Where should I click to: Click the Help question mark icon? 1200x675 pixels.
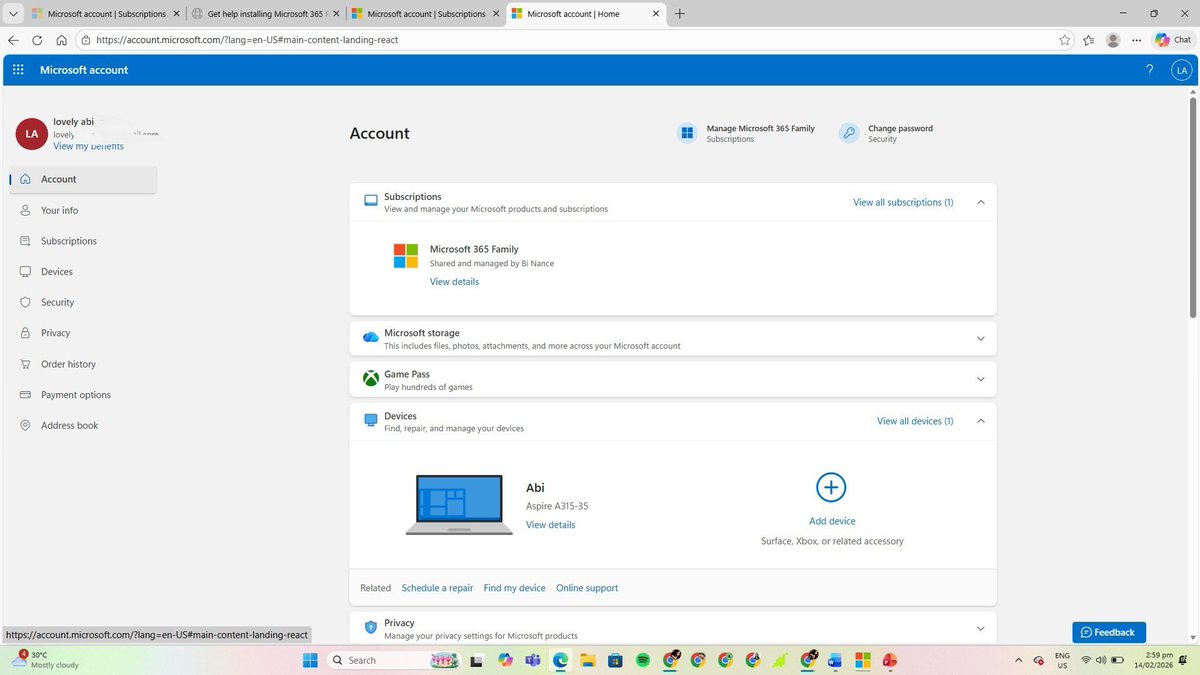coord(1149,70)
